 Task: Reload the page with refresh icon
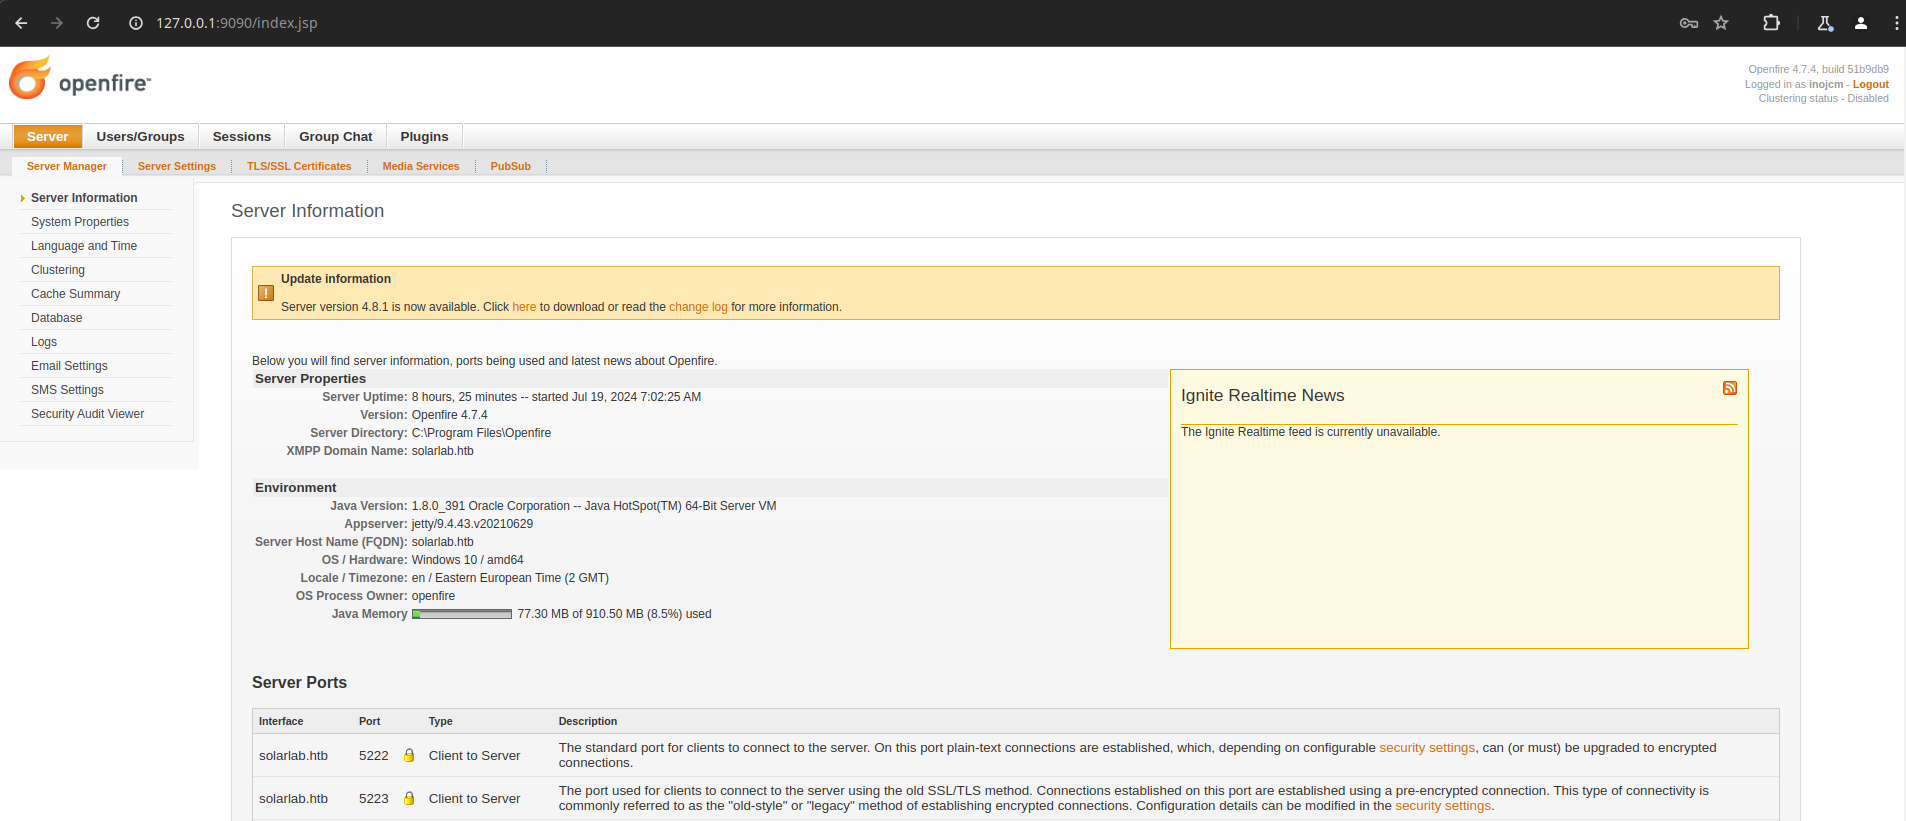click(x=93, y=23)
